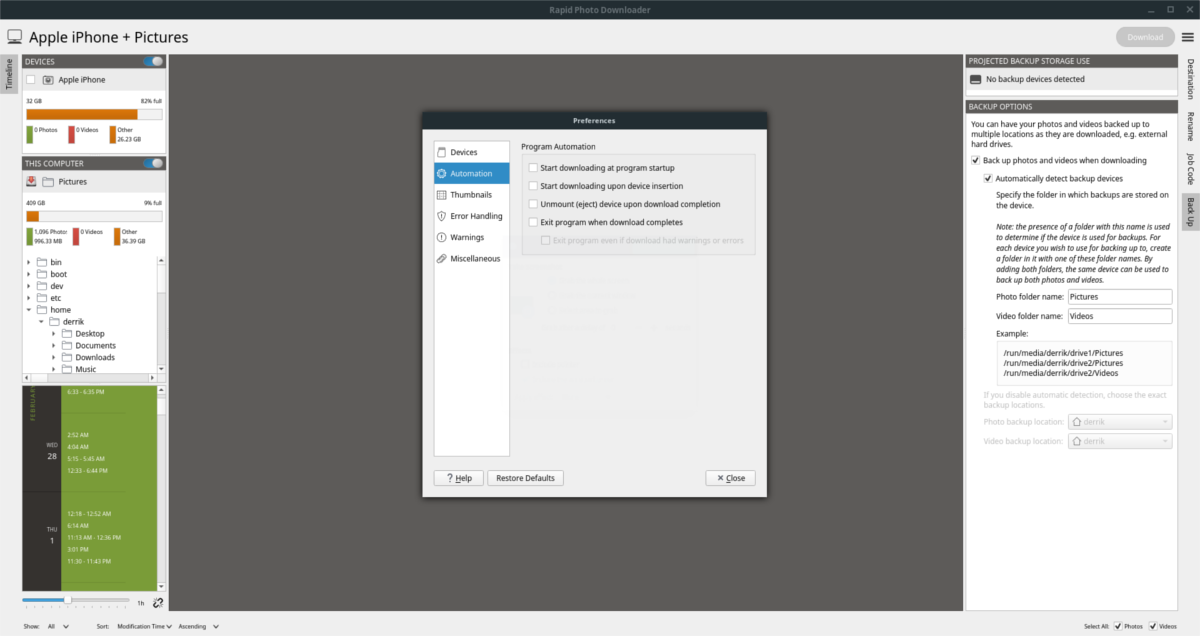The width and height of the screenshot is (1200, 636).
Task: Toggle the Select All Videos checkbox
Action: [x=1153, y=626]
